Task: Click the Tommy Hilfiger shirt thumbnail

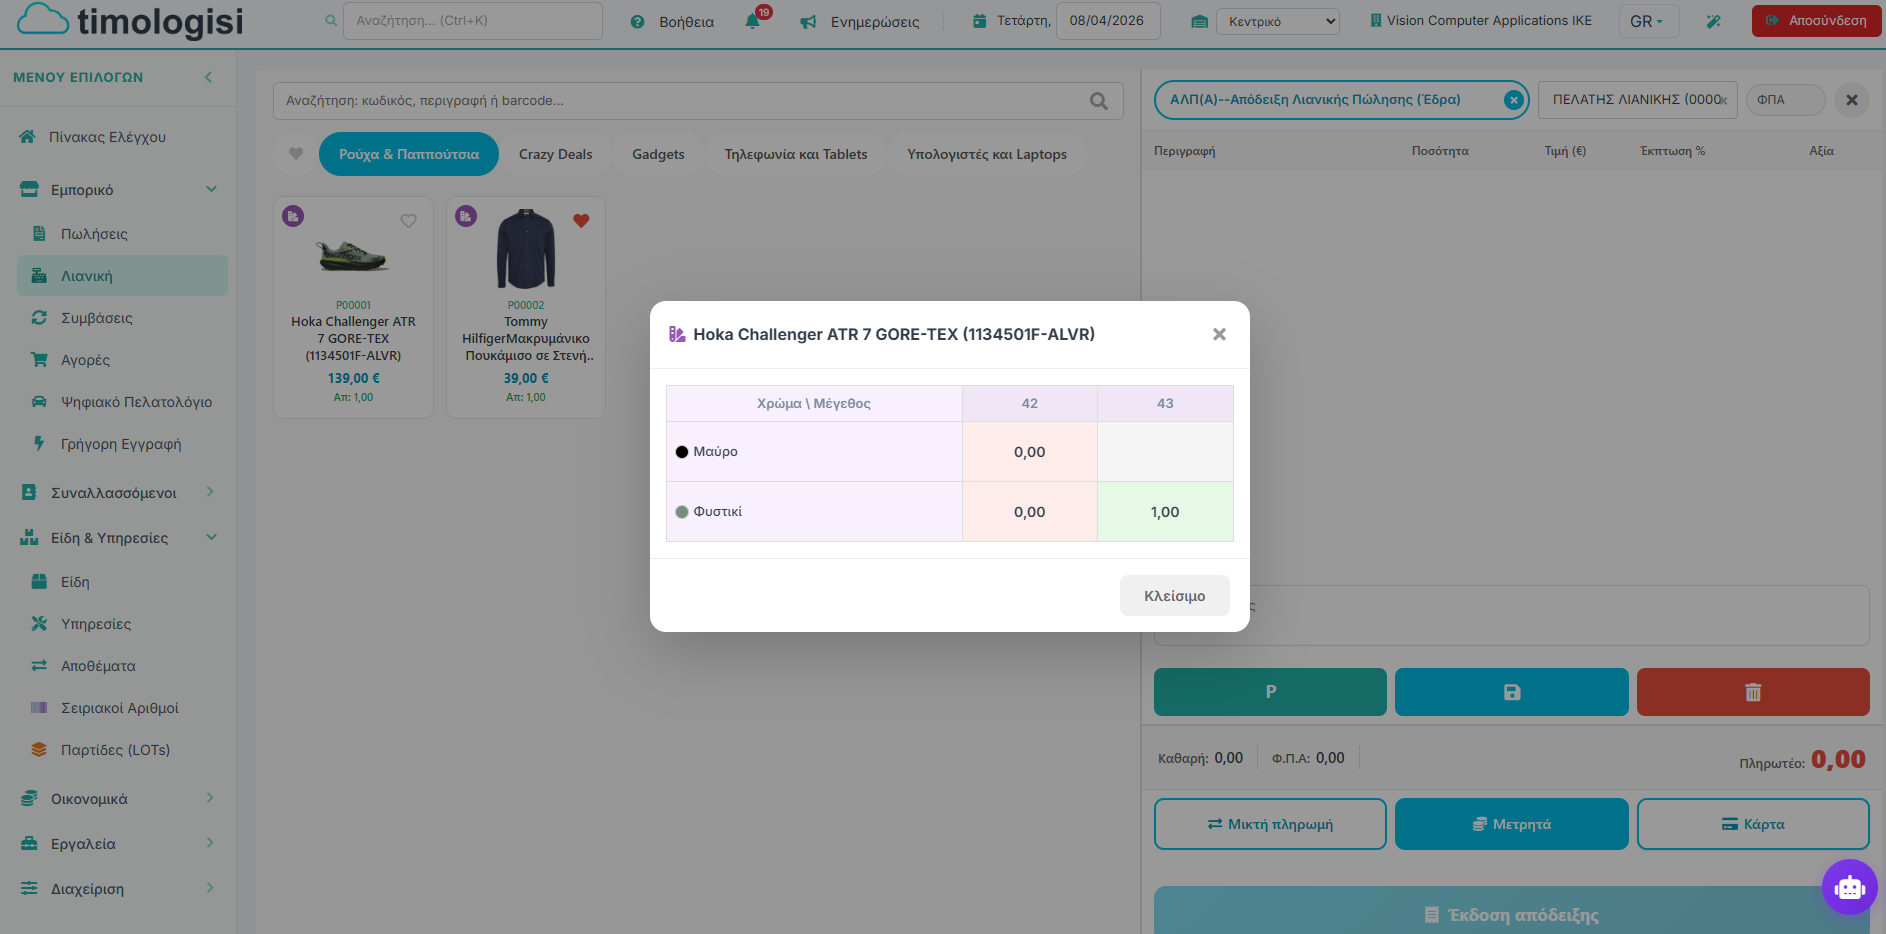Action: [x=526, y=249]
